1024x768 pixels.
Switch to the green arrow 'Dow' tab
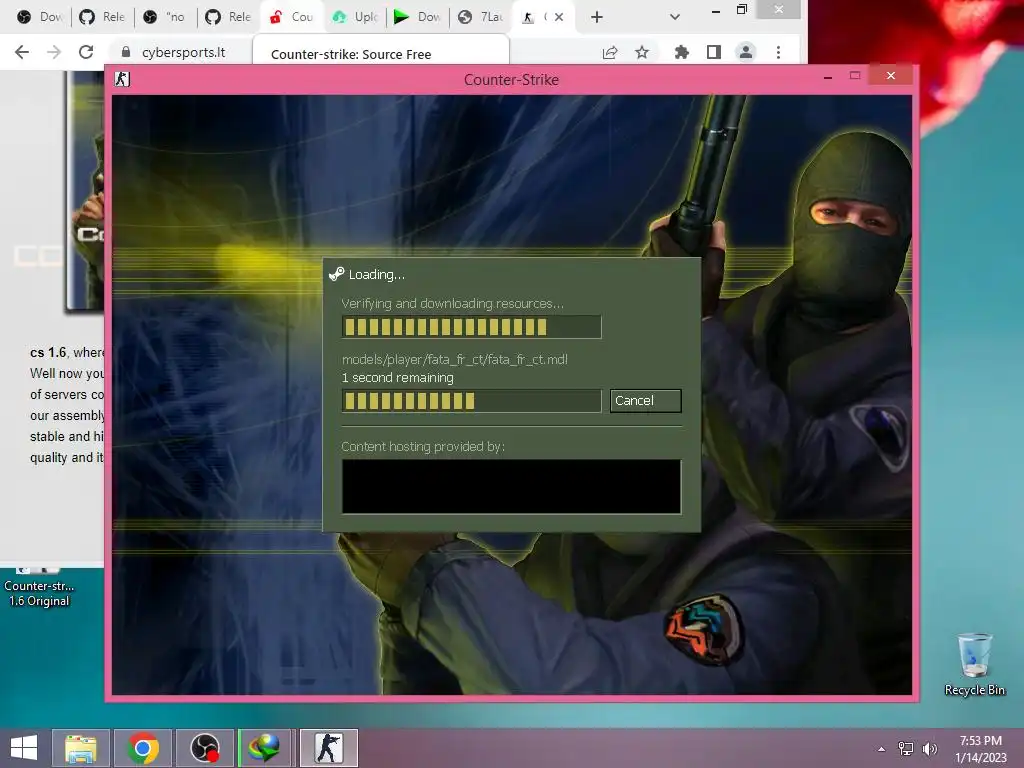point(417,17)
